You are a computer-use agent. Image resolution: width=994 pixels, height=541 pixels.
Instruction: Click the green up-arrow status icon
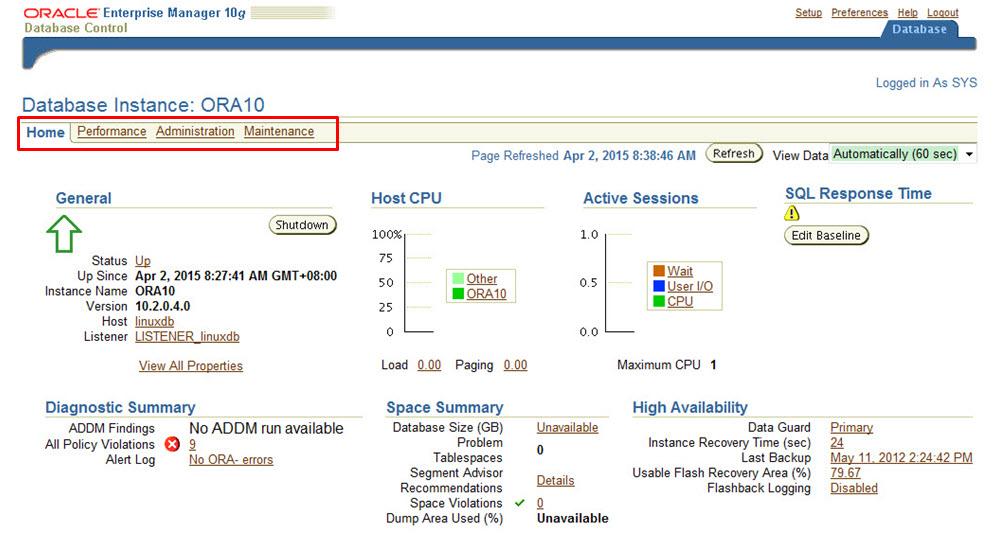(x=64, y=233)
